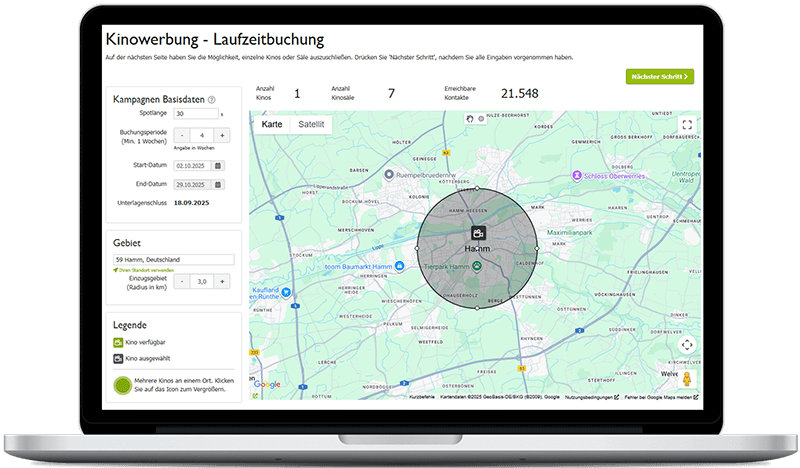Click the cinema marker icon in Hamm
The width and height of the screenshot is (800, 468).
(478, 232)
